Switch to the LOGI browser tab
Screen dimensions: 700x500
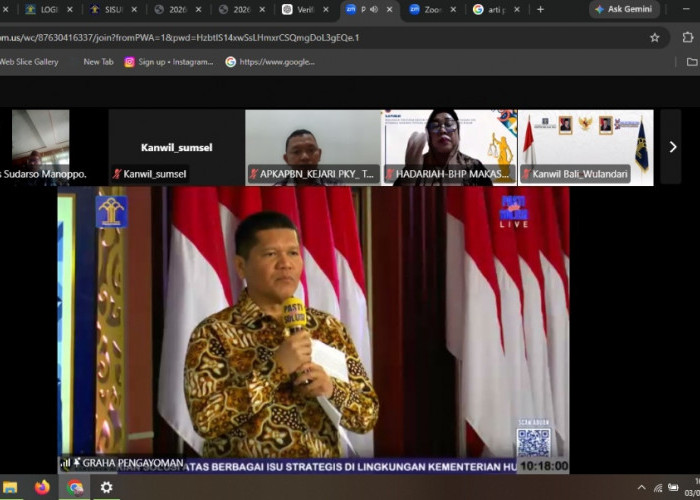[x=44, y=9]
